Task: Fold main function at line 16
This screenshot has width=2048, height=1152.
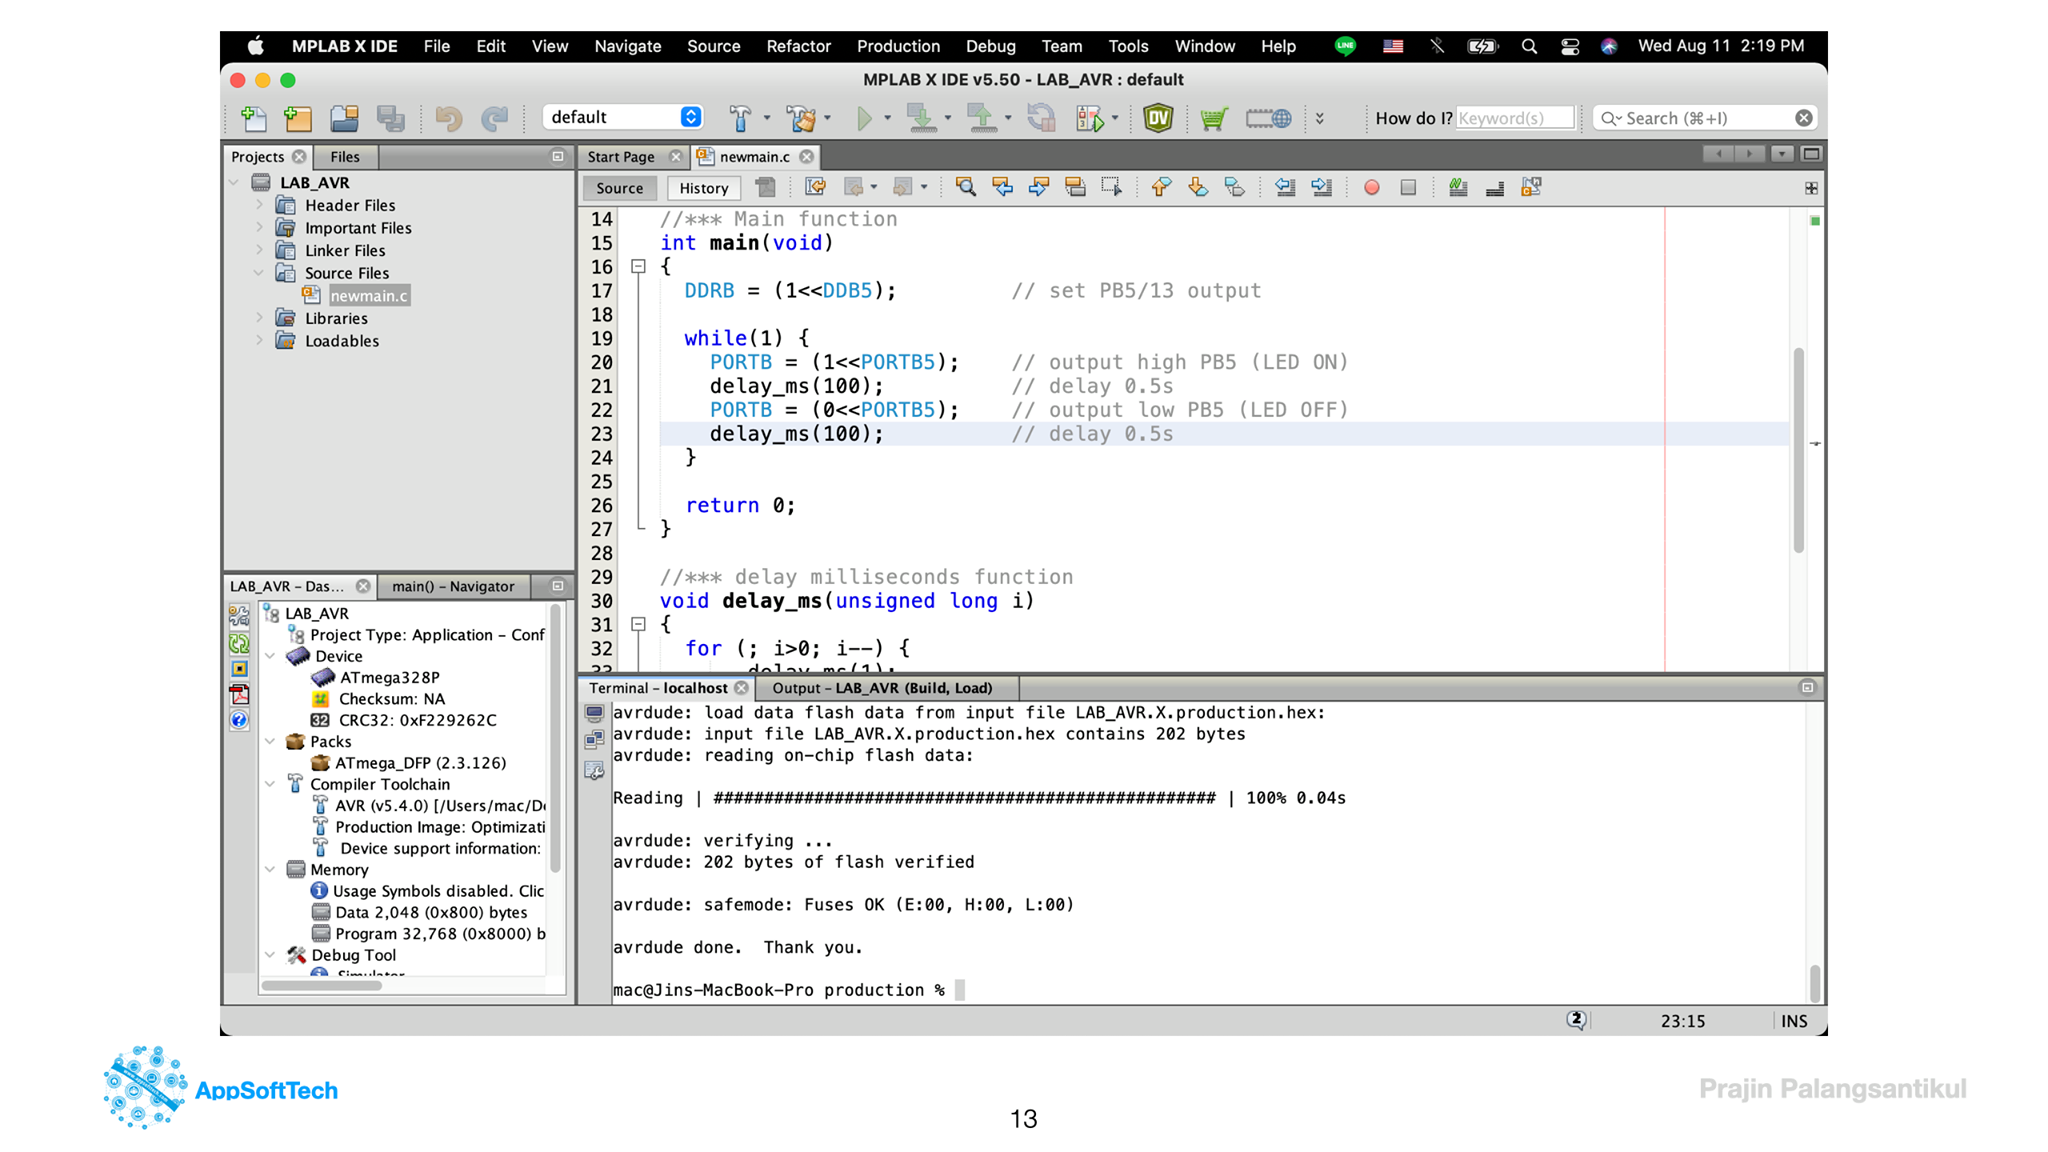Action: [638, 266]
